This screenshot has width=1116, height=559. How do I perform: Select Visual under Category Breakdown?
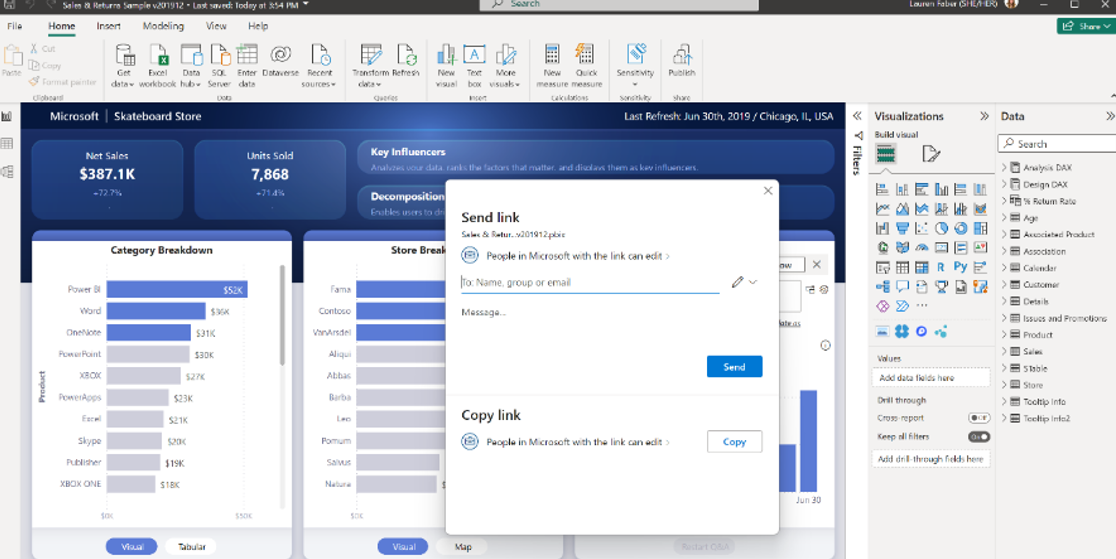point(132,547)
